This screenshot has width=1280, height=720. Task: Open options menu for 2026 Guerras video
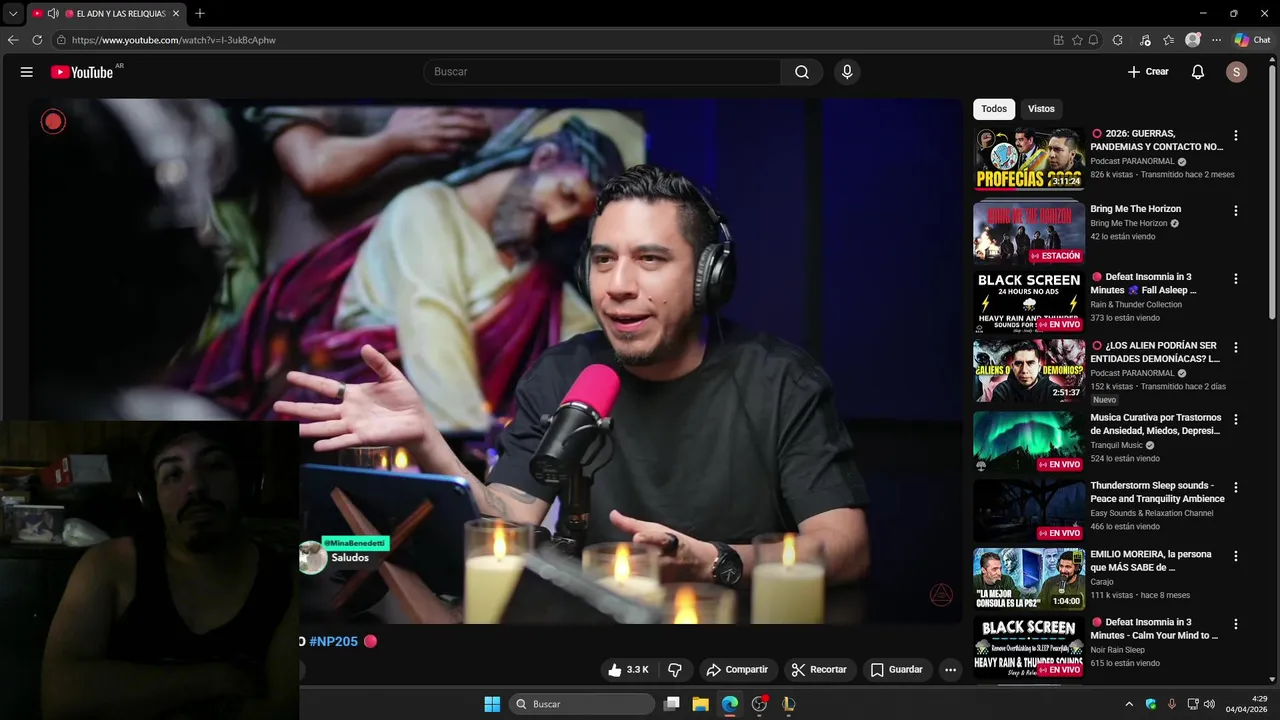click(x=1236, y=135)
